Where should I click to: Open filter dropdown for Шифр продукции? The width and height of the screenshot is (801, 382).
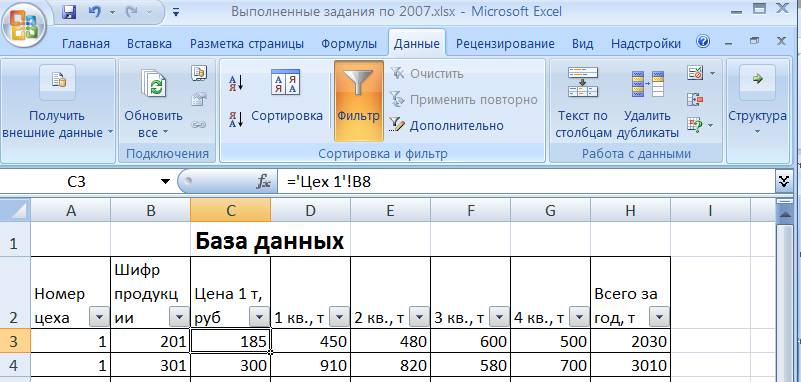[179, 318]
